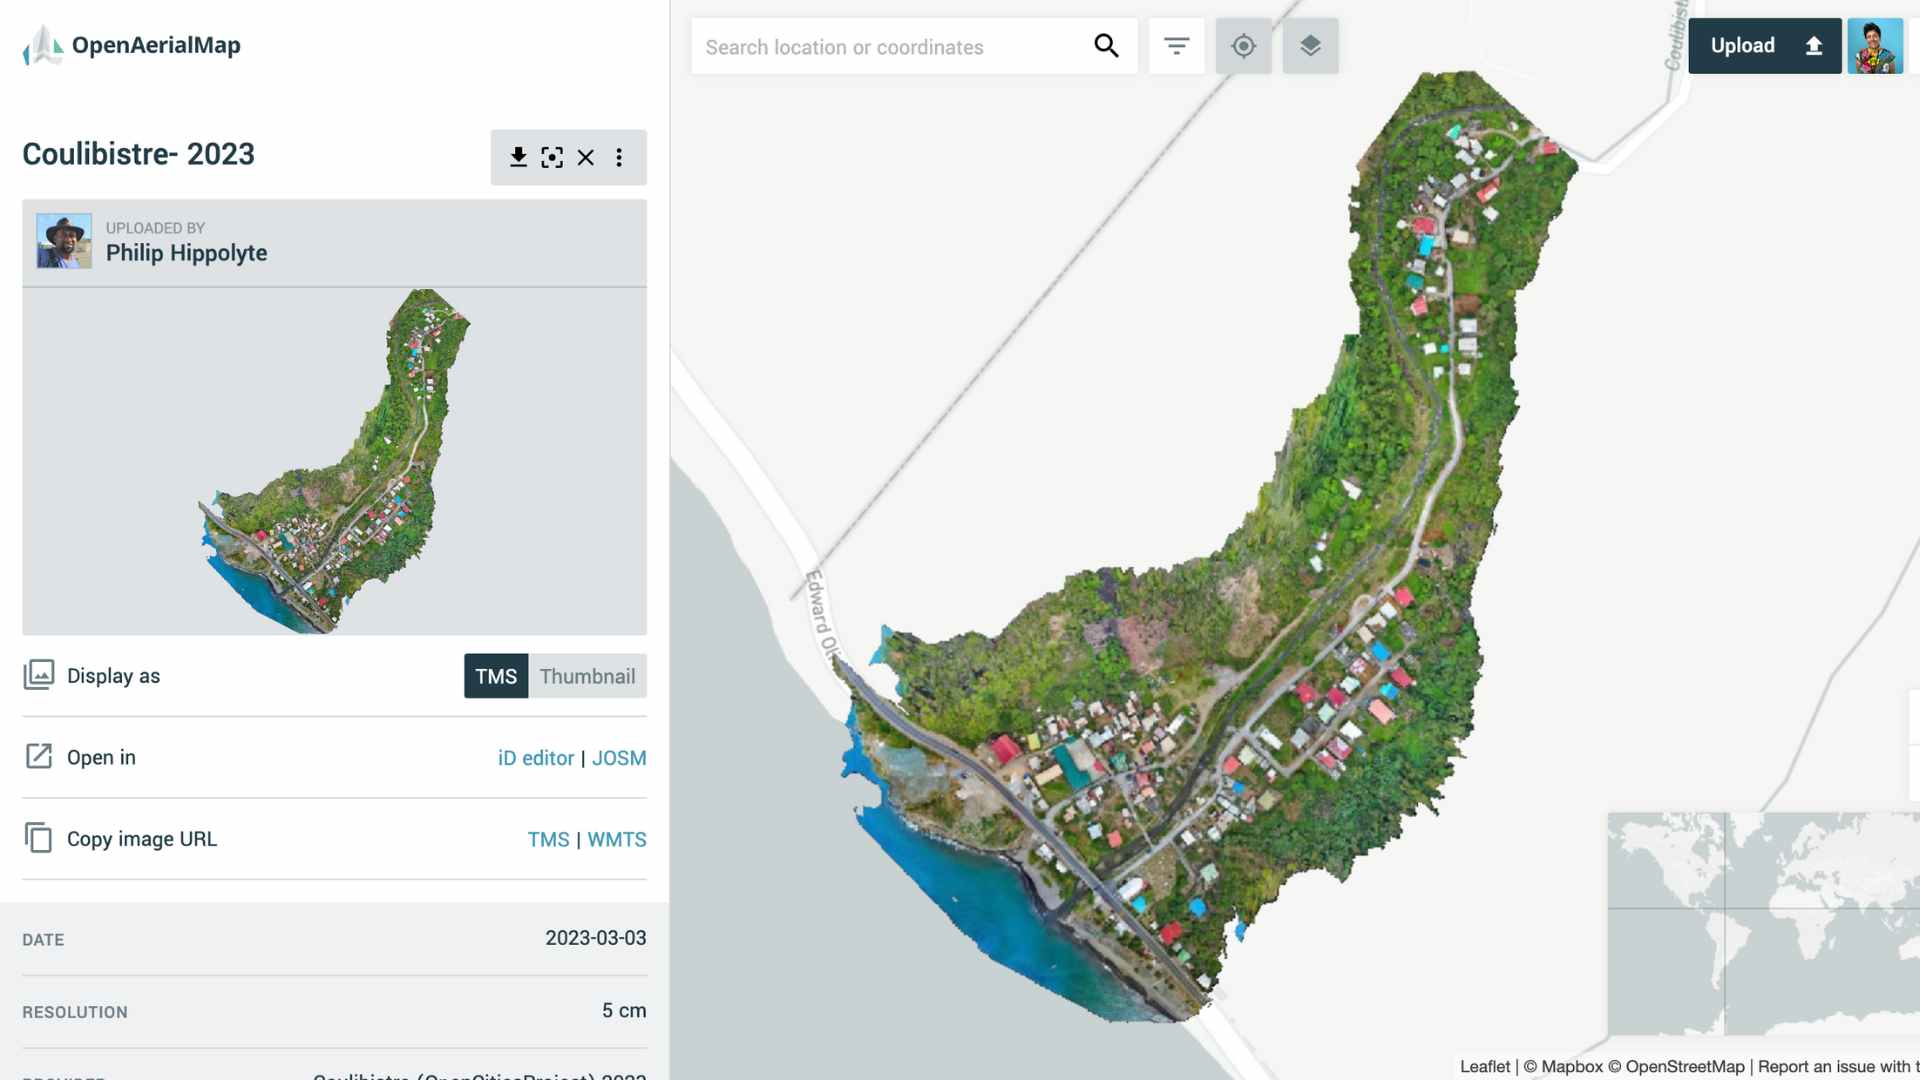Screen dimensions: 1920x1080
Task: Open iD editor for this imagery
Action: (535, 757)
